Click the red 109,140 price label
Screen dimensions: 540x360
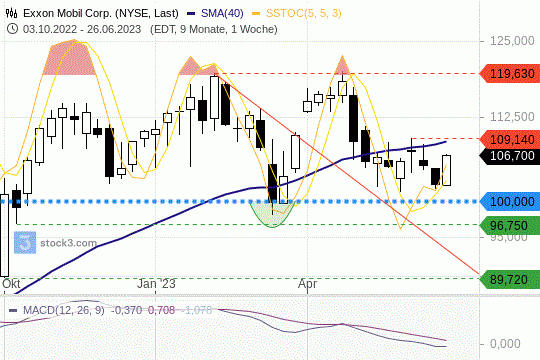point(510,140)
